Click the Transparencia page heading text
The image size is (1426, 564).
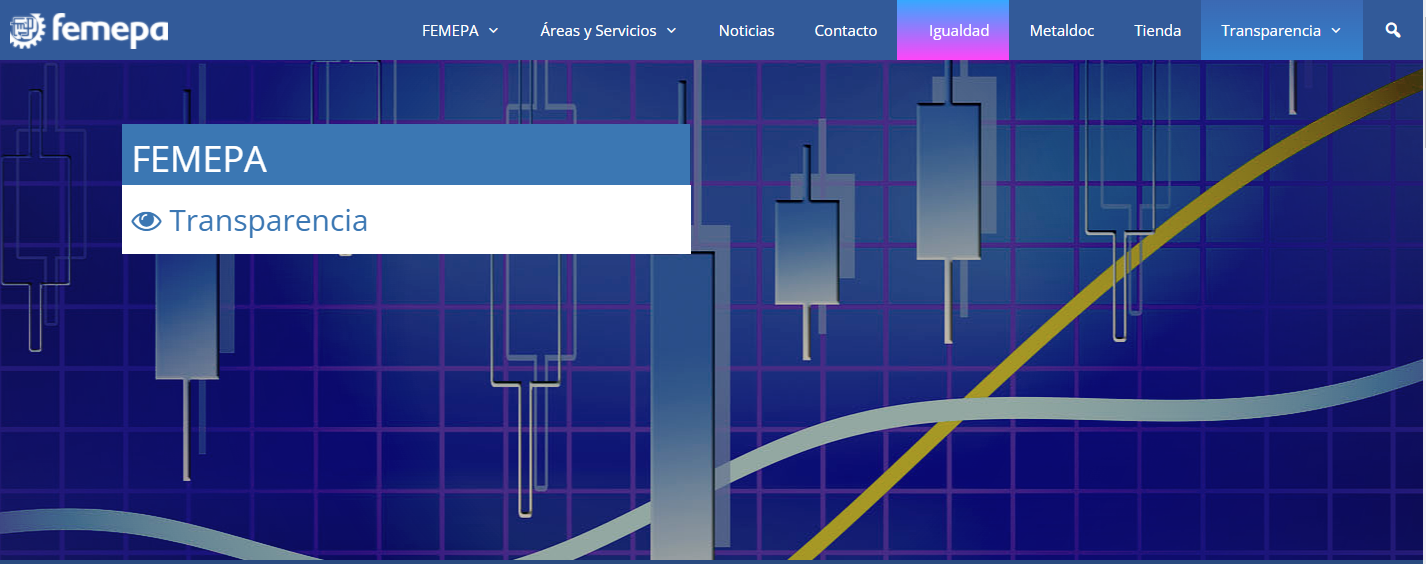268,220
